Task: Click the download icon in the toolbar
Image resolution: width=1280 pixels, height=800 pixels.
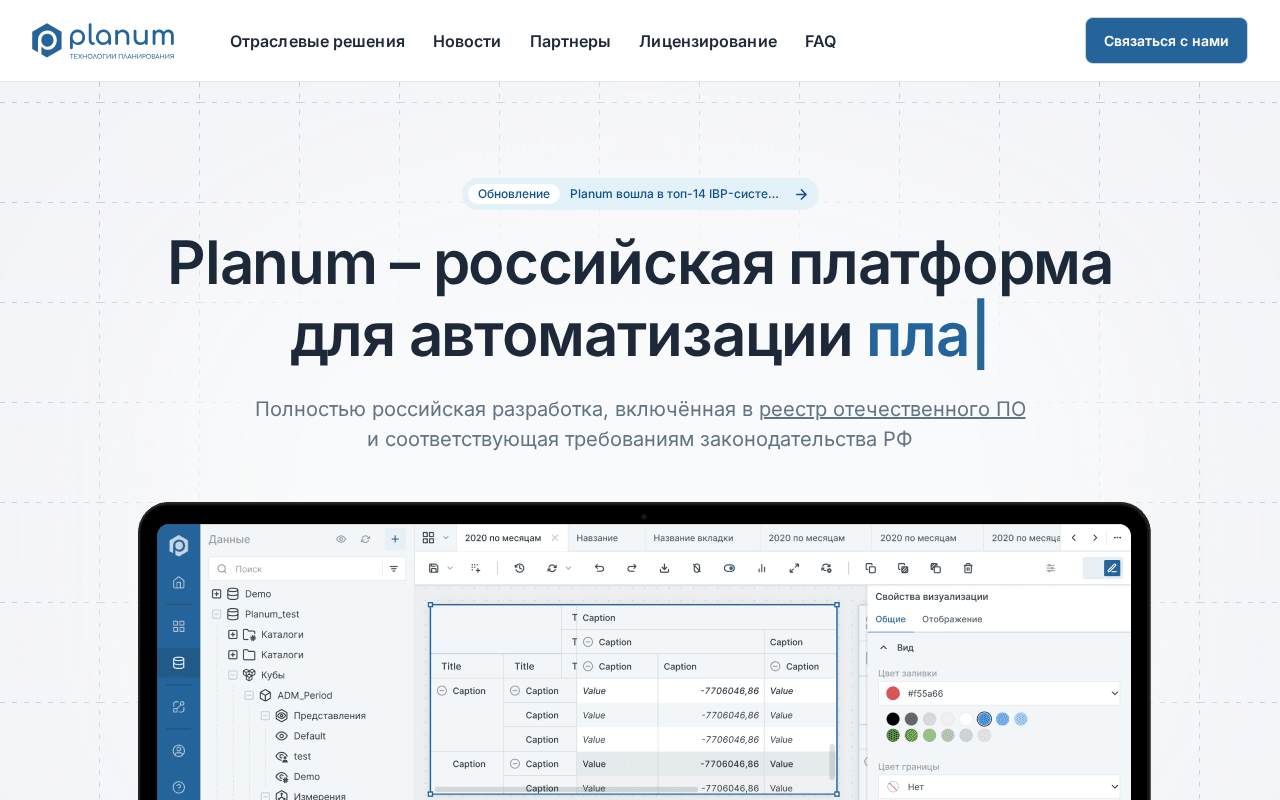Action: click(x=664, y=568)
